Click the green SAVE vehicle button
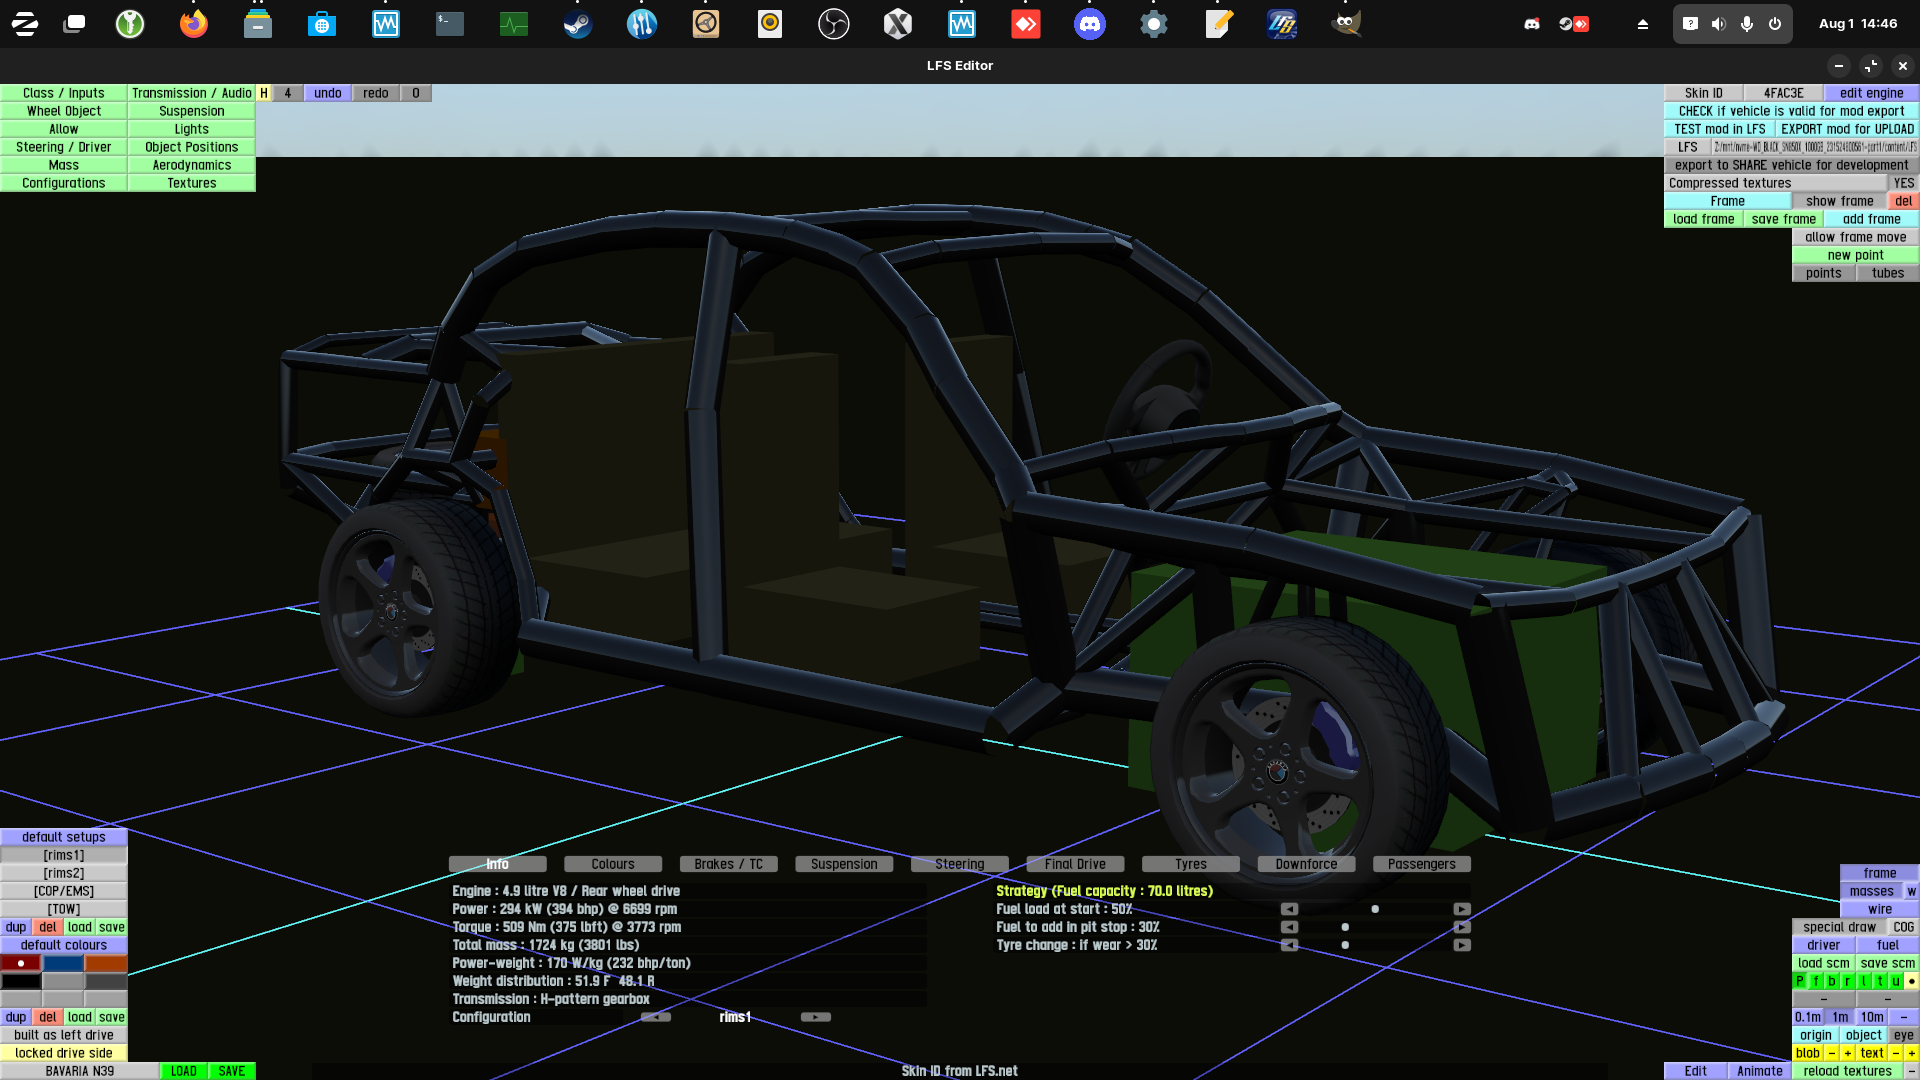Image resolution: width=1920 pixels, height=1080 pixels. 232,1071
